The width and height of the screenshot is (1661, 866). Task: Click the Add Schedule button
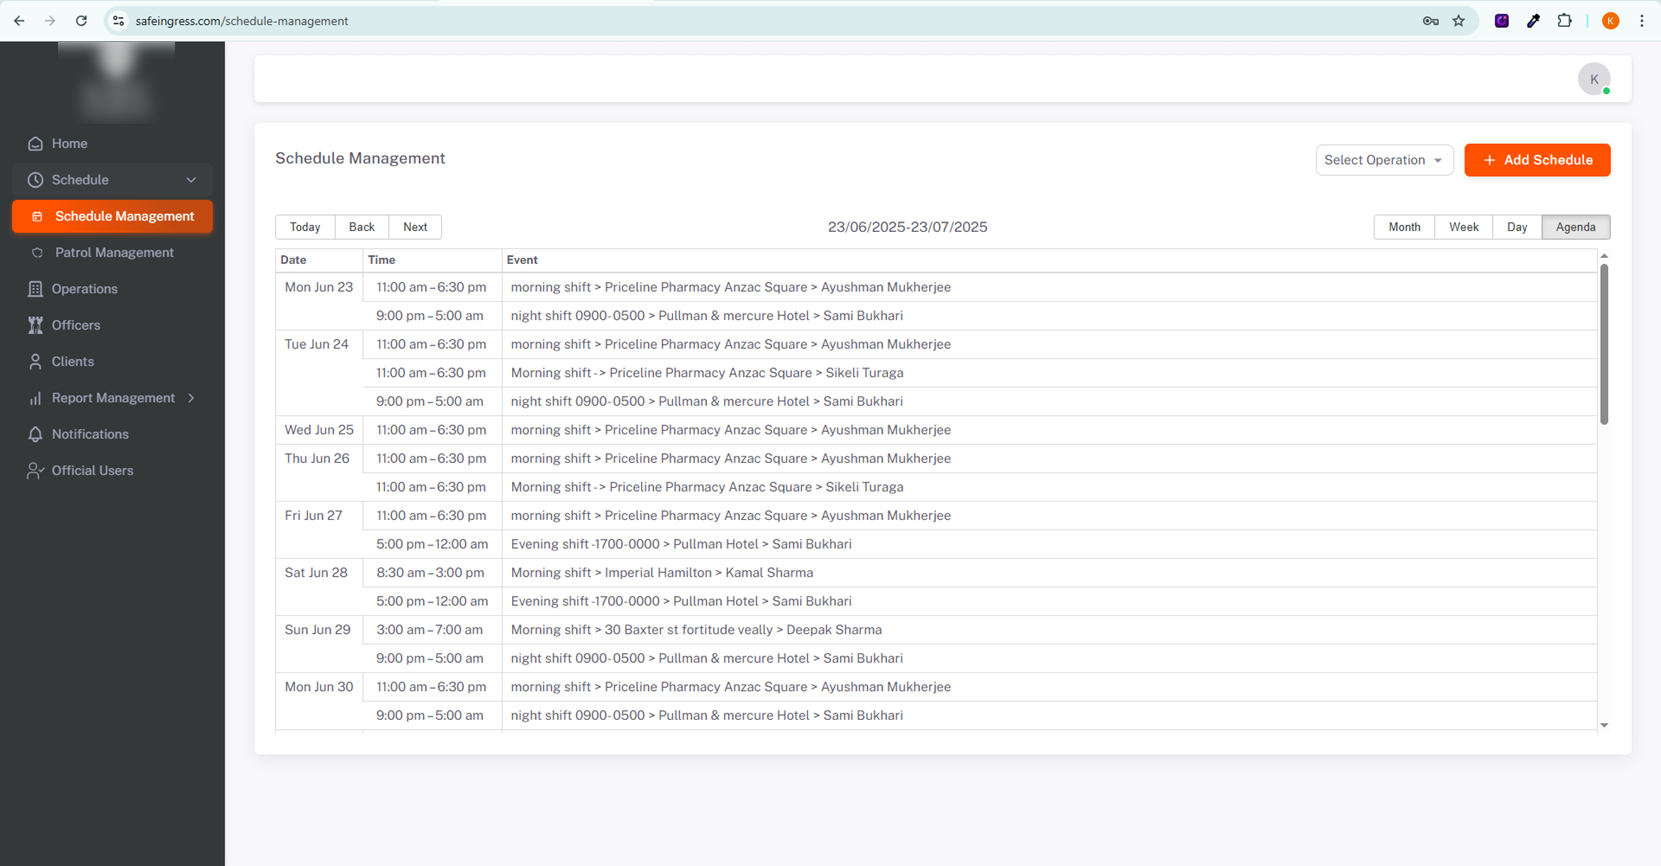(x=1537, y=160)
